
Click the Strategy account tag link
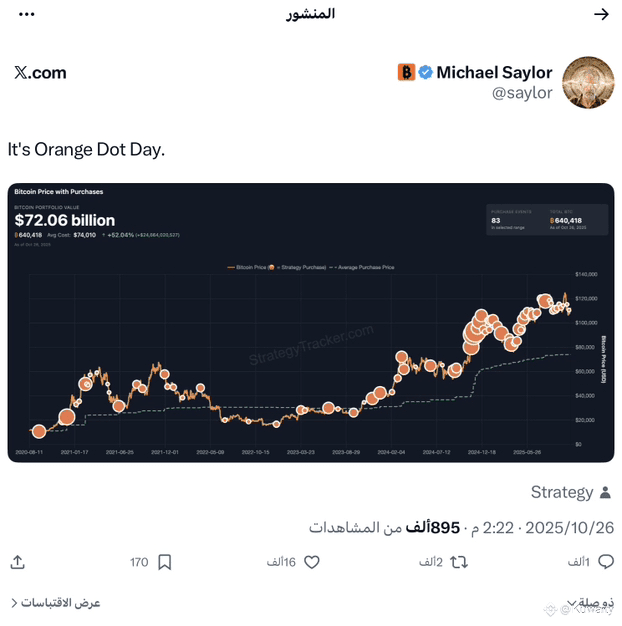561,492
